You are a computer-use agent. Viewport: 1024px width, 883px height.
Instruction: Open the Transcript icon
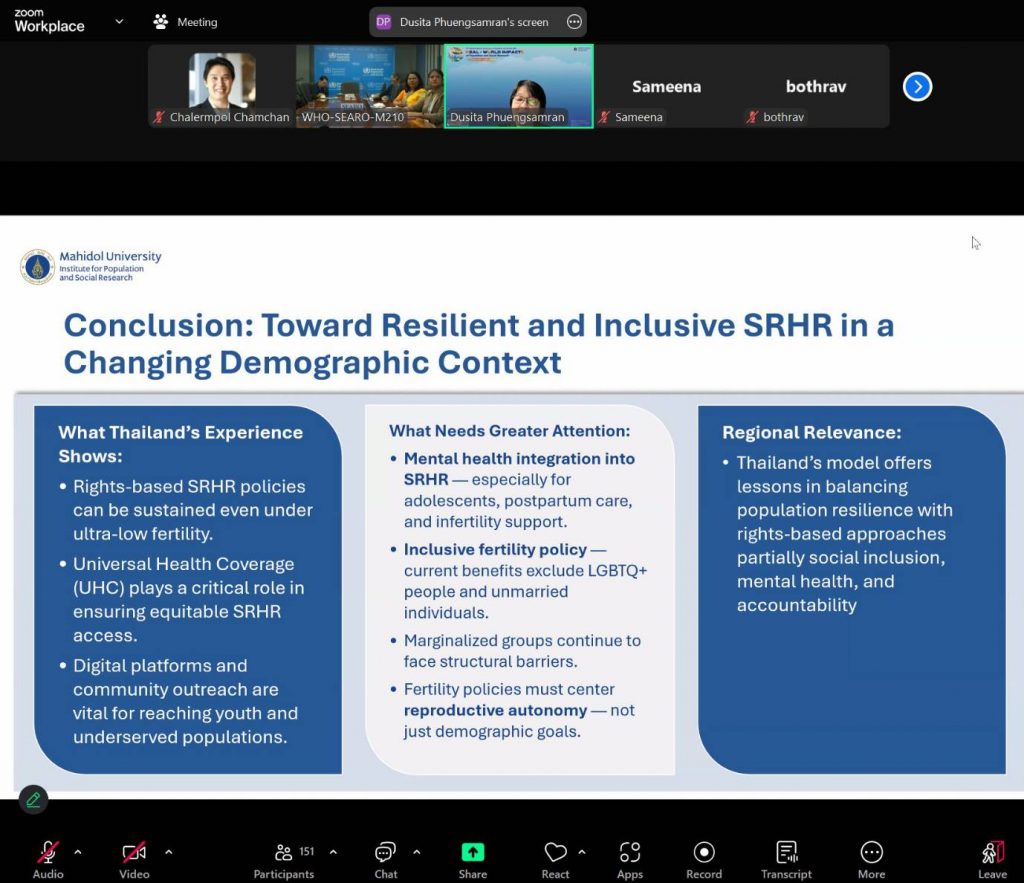pos(786,853)
